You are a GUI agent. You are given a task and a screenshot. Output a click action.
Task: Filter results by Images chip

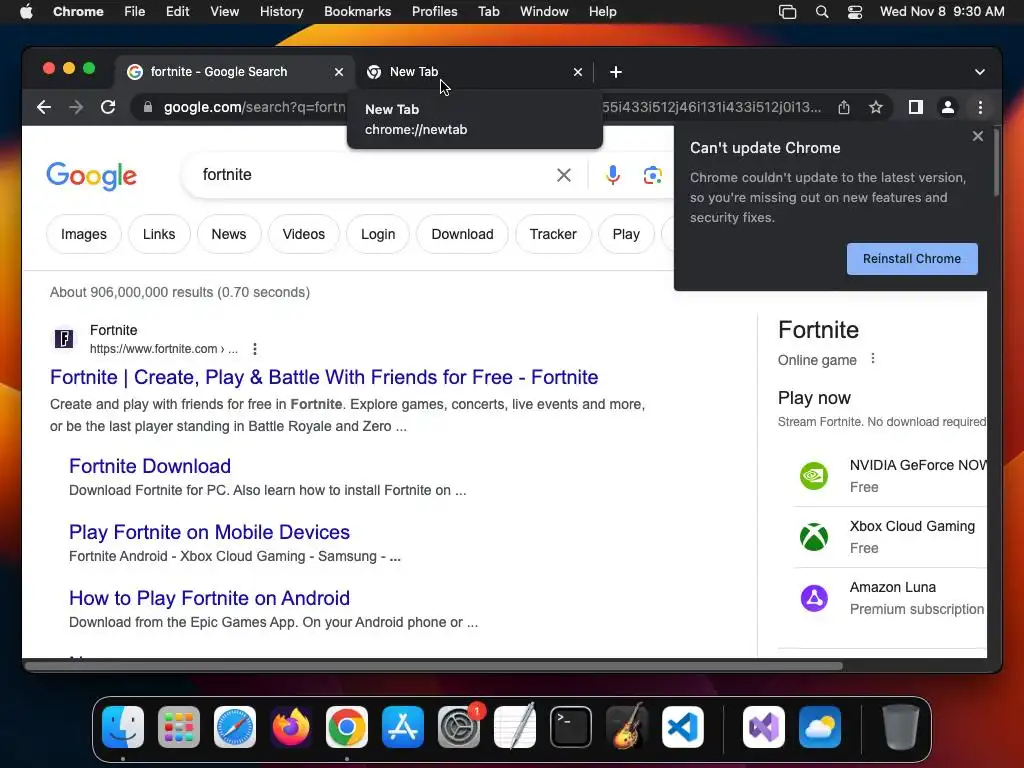pyautogui.click(x=84, y=234)
